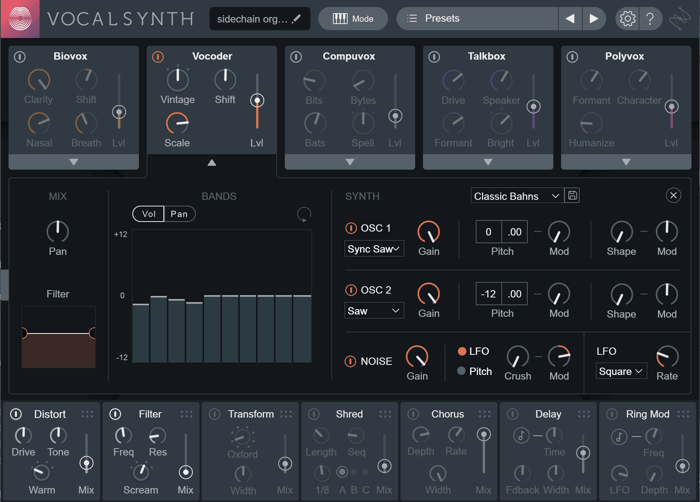The height and width of the screenshot is (502, 700).
Task: Enable the Polyvox module
Action: tap(572, 57)
